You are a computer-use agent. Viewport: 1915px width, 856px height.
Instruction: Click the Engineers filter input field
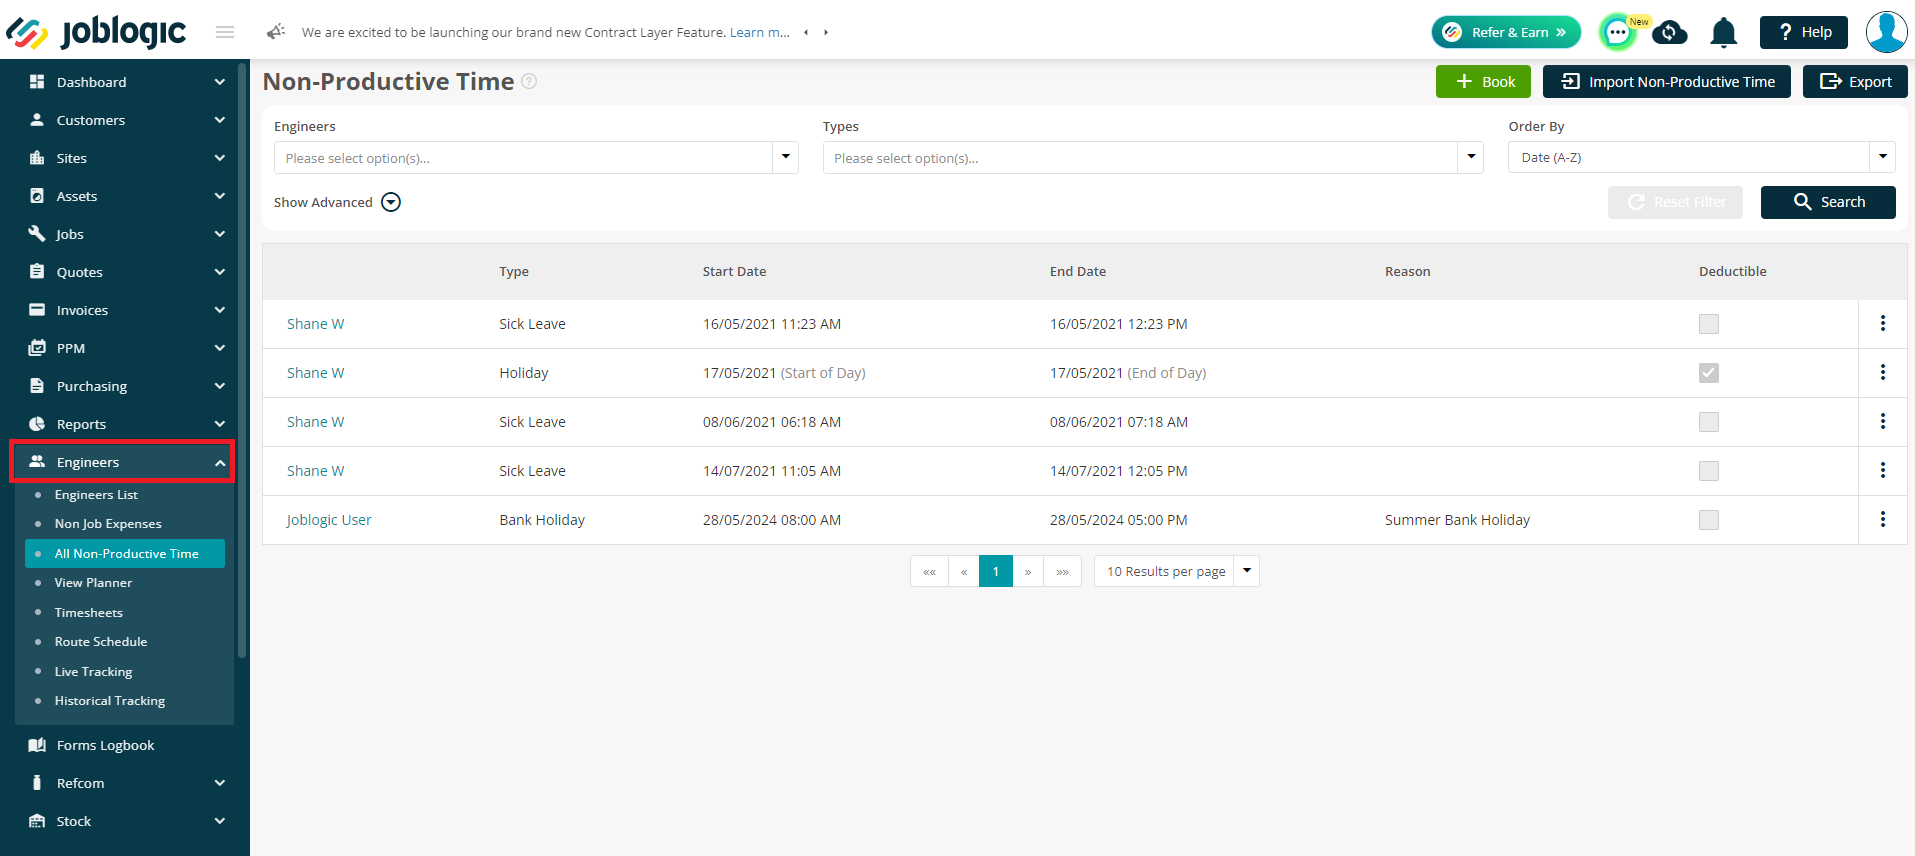[x=523, y=158]
